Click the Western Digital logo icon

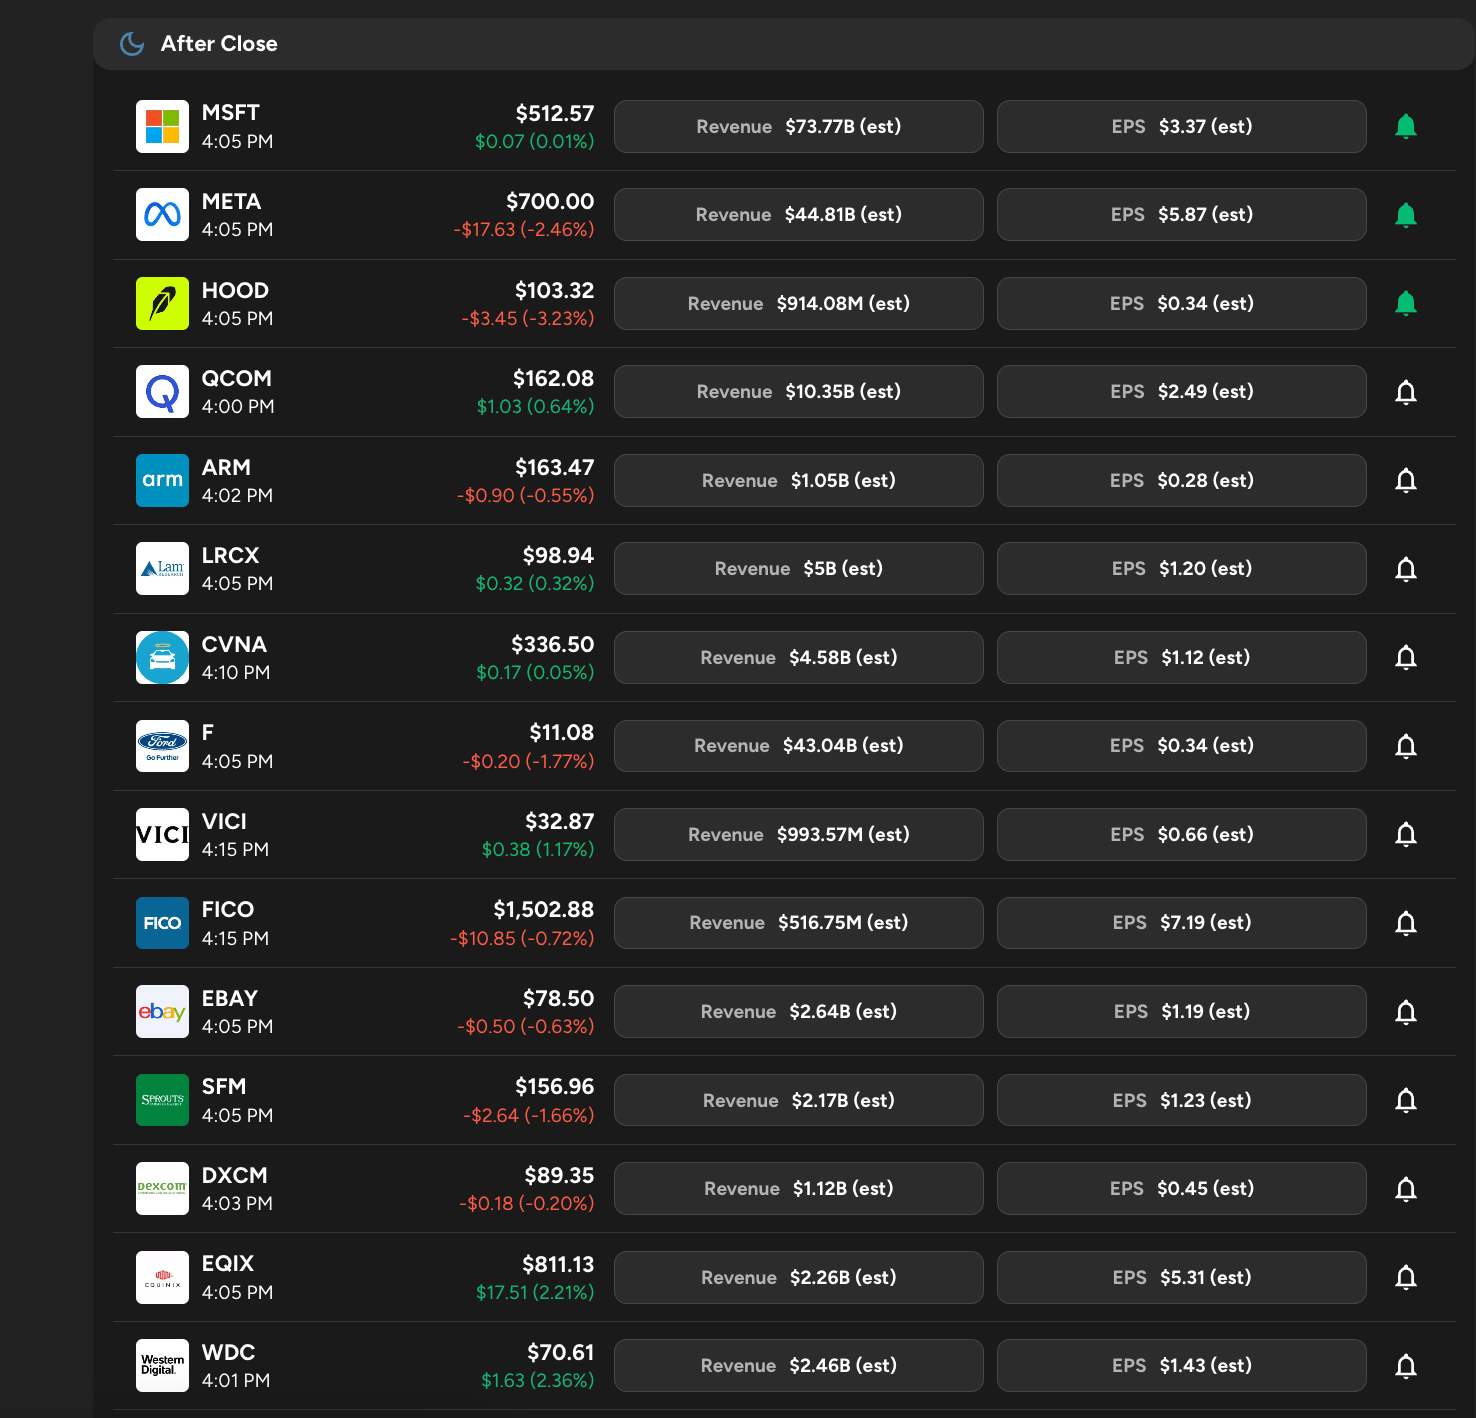(162, 1365)
